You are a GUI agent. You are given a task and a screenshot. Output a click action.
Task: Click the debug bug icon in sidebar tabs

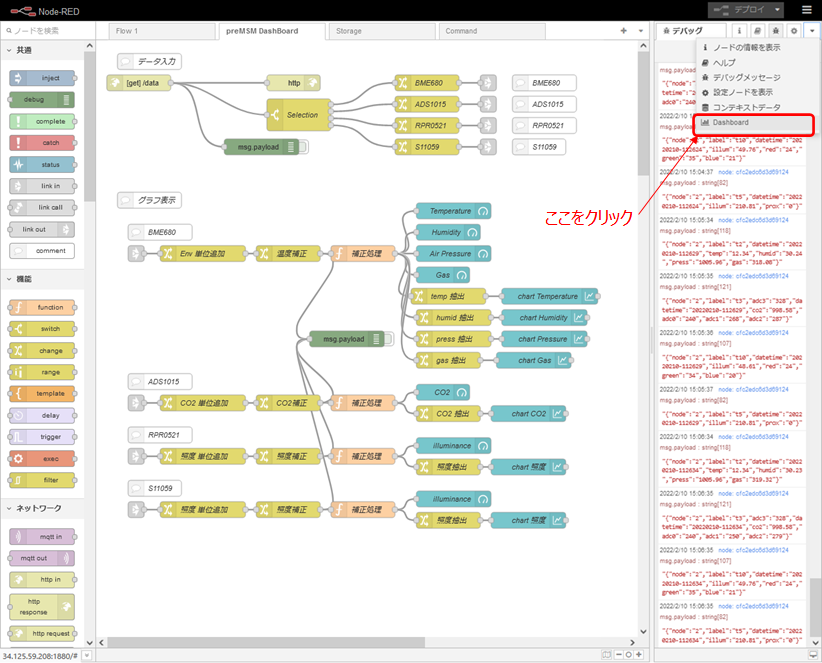776,31
